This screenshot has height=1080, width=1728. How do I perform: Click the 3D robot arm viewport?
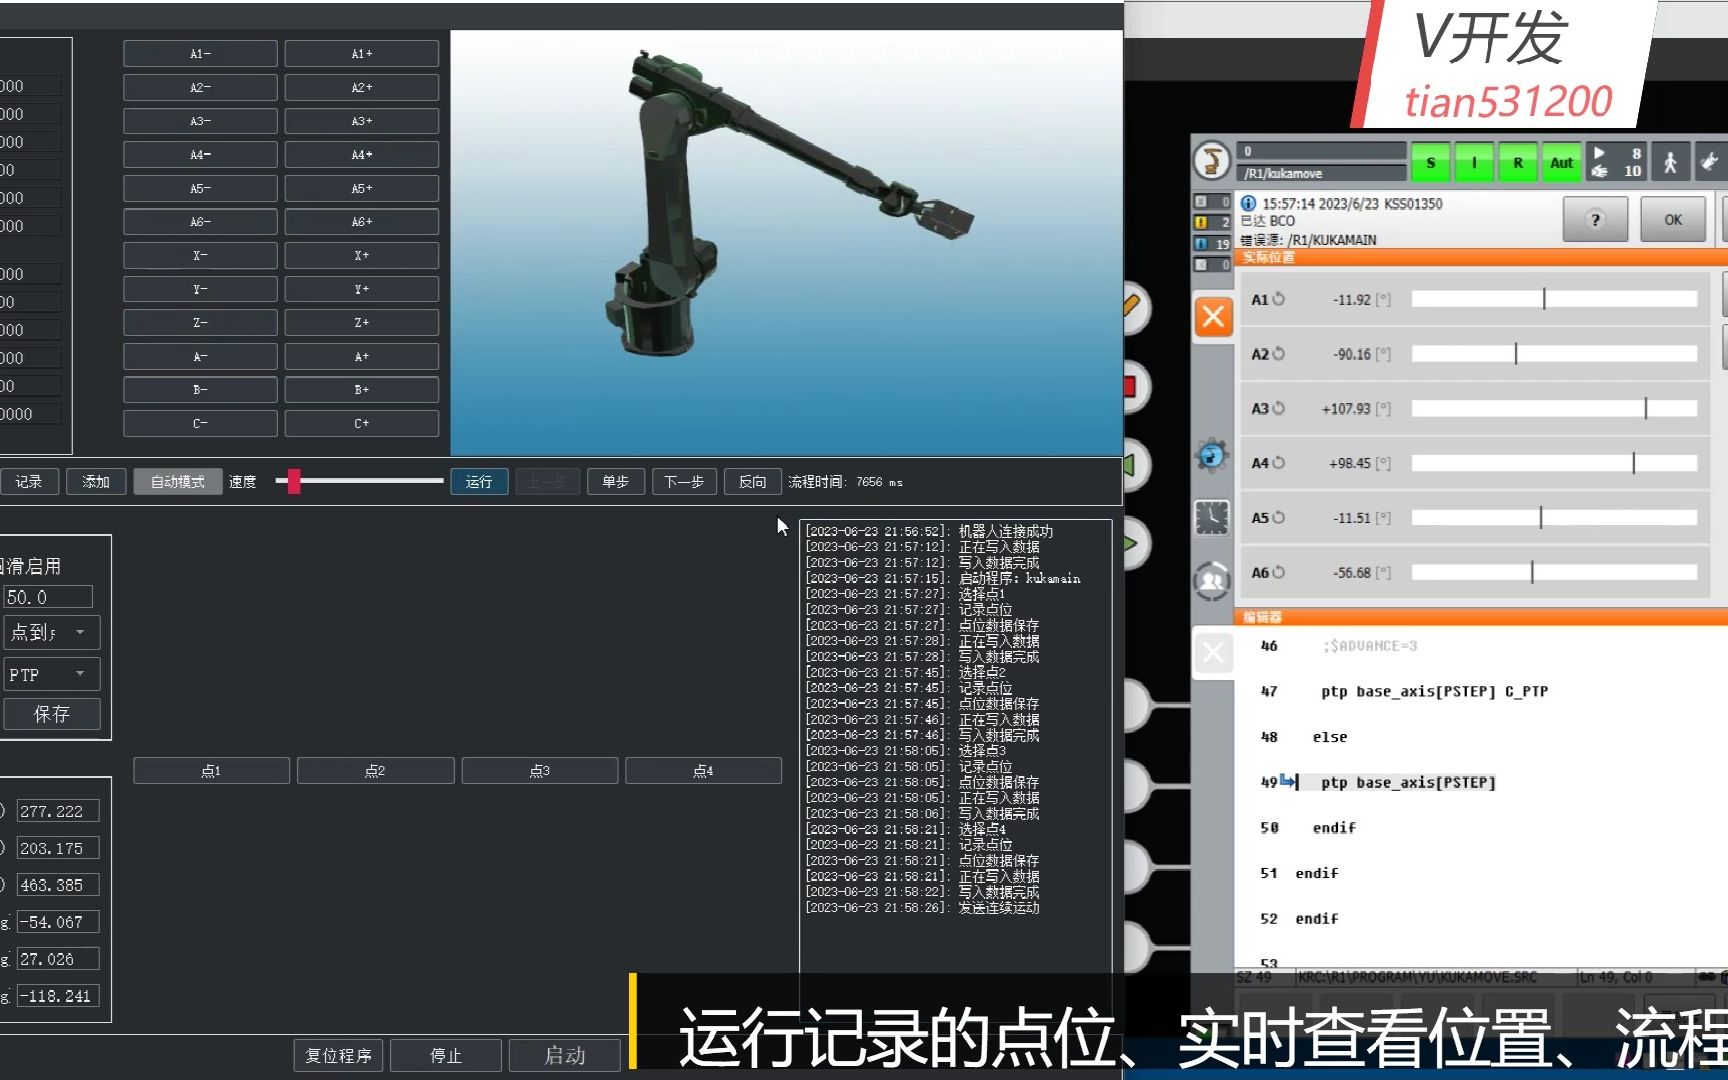[786, 243]
